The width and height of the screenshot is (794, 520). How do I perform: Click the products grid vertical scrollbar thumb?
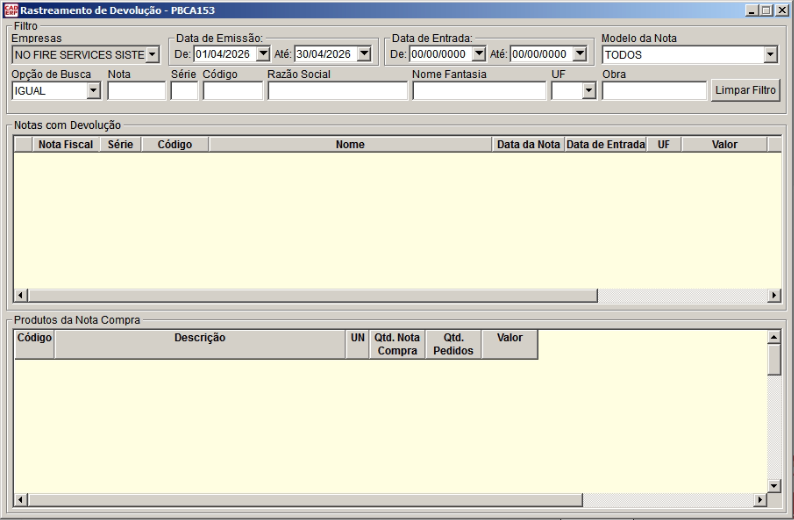tap(774, 359)
